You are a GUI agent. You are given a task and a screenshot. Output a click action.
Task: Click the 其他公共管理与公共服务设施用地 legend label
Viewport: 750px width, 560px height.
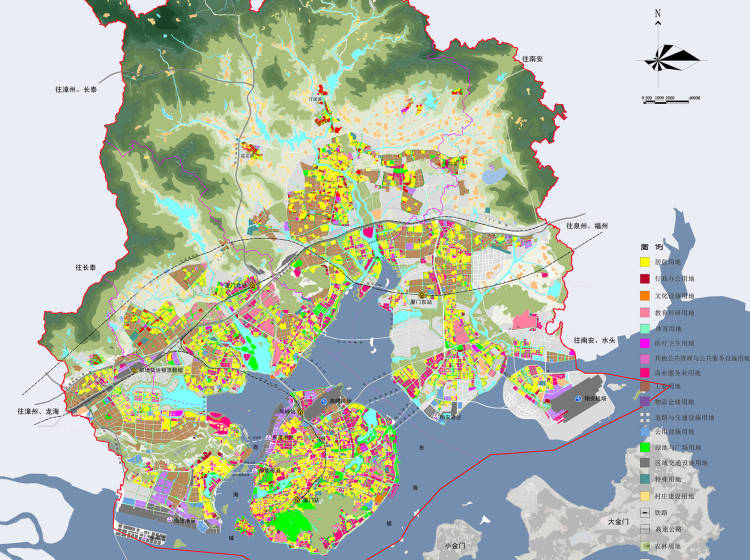point(702,358)
